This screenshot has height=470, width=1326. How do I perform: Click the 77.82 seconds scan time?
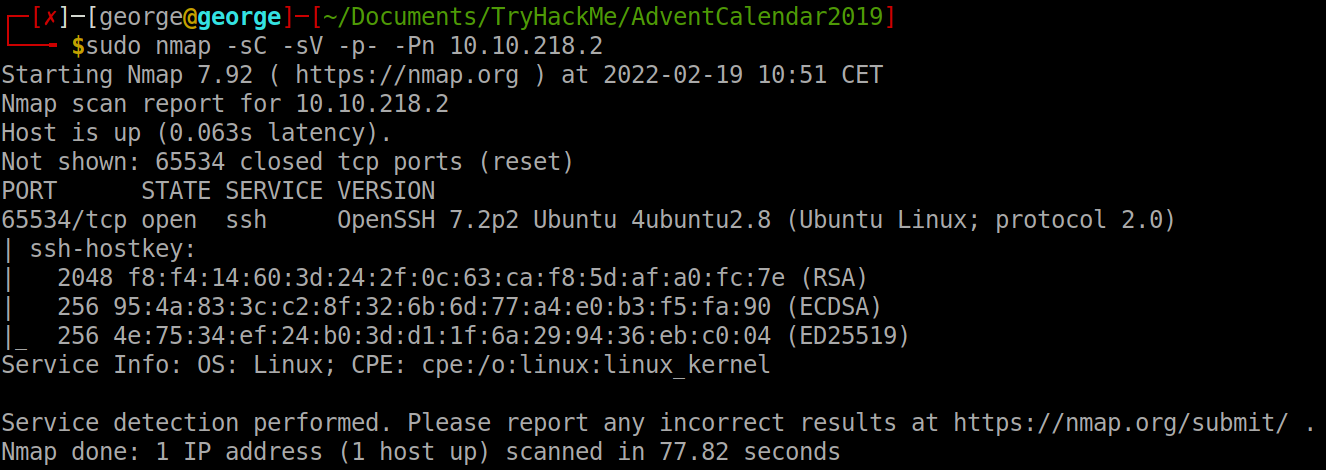[x=756, y=451]
